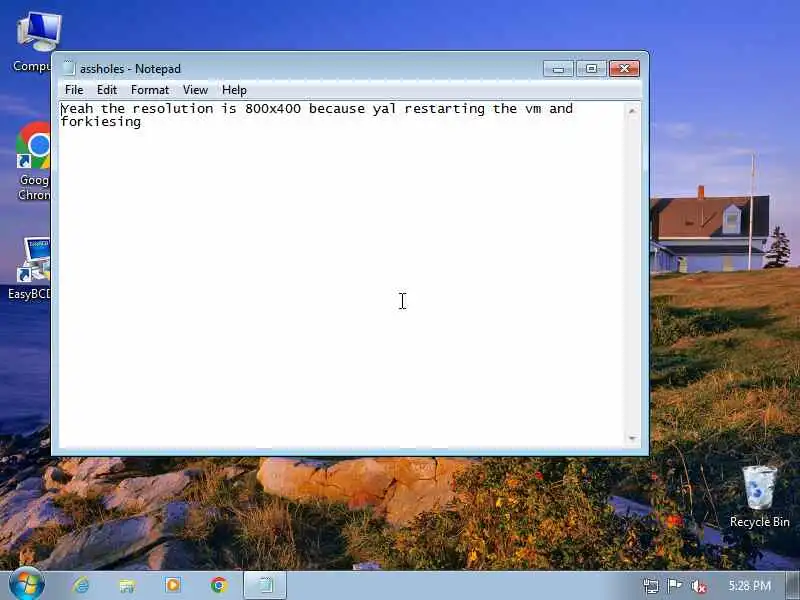Click the Show Desktop button
This screenshot has width=800, height=600.
pyautogui.click(x=792, y=586)
